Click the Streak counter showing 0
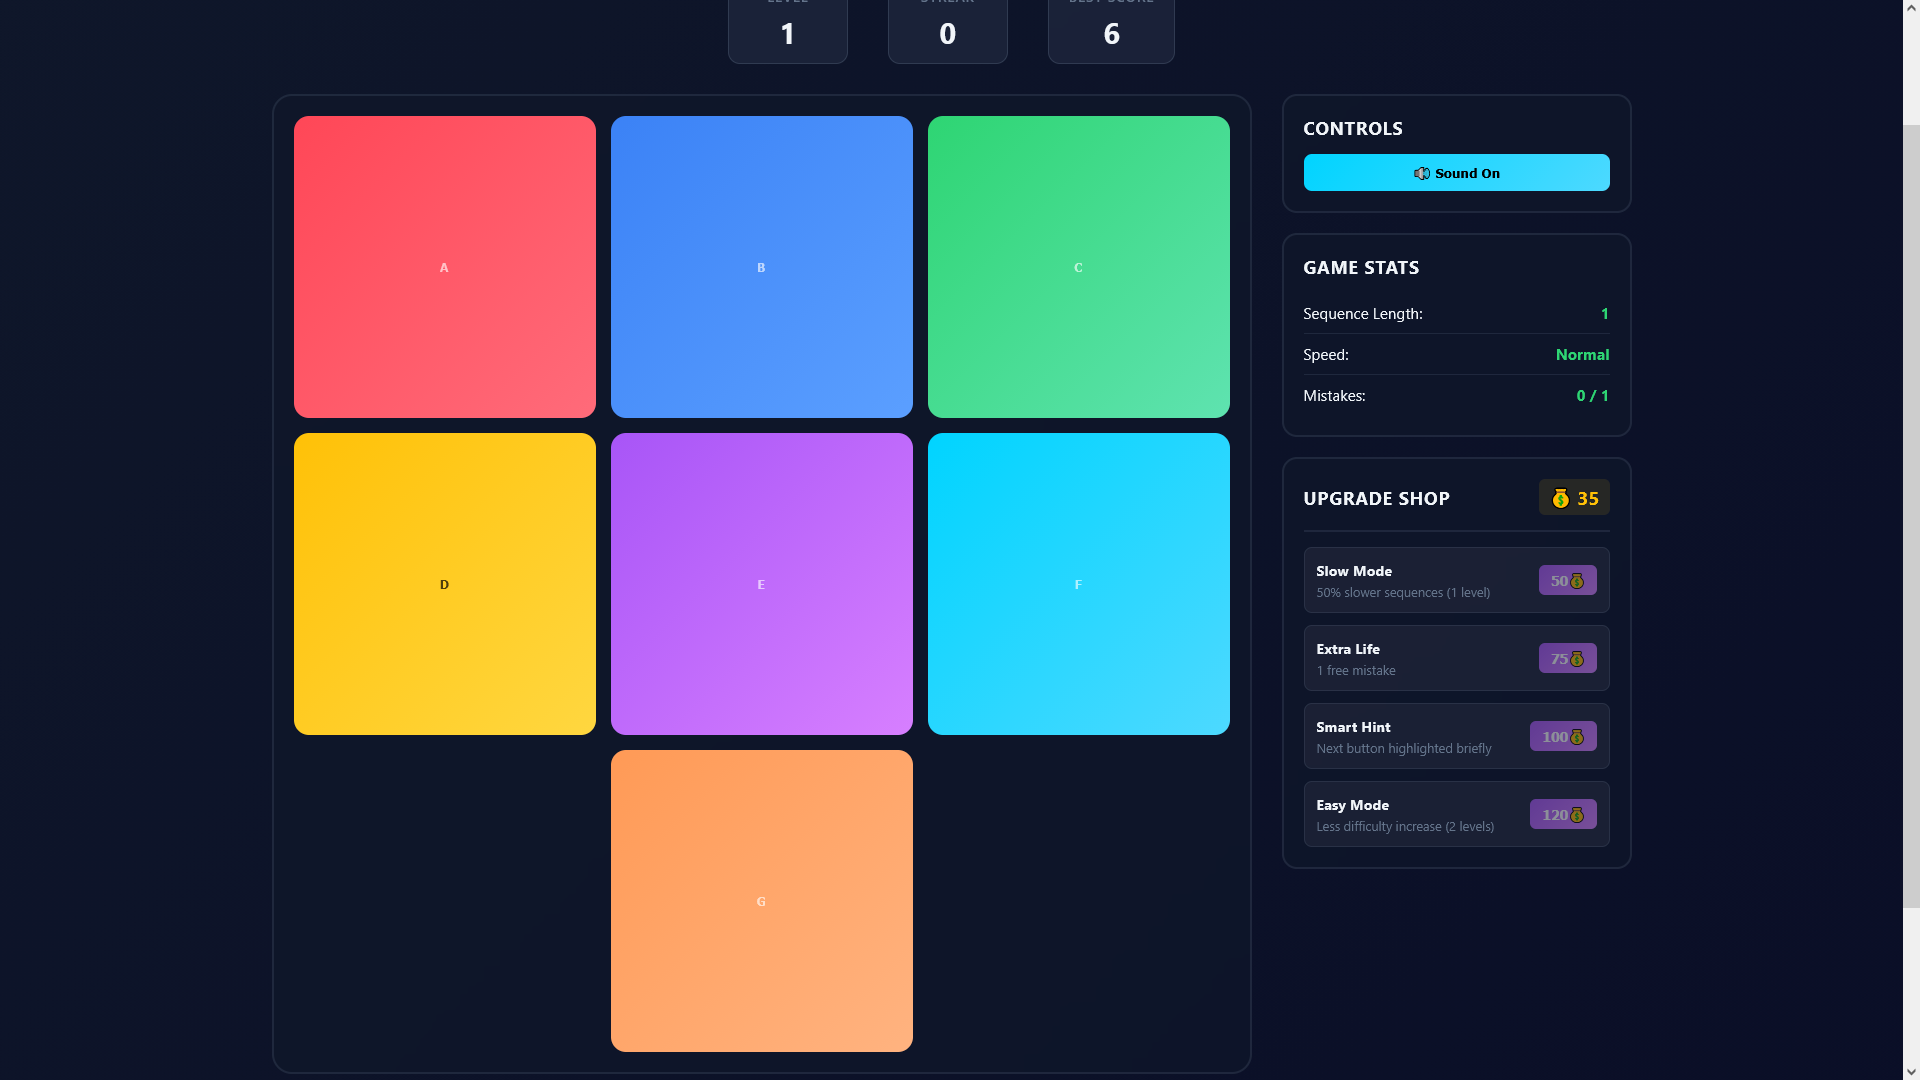The image size is (1920, 1080). (x=947, y=32)
